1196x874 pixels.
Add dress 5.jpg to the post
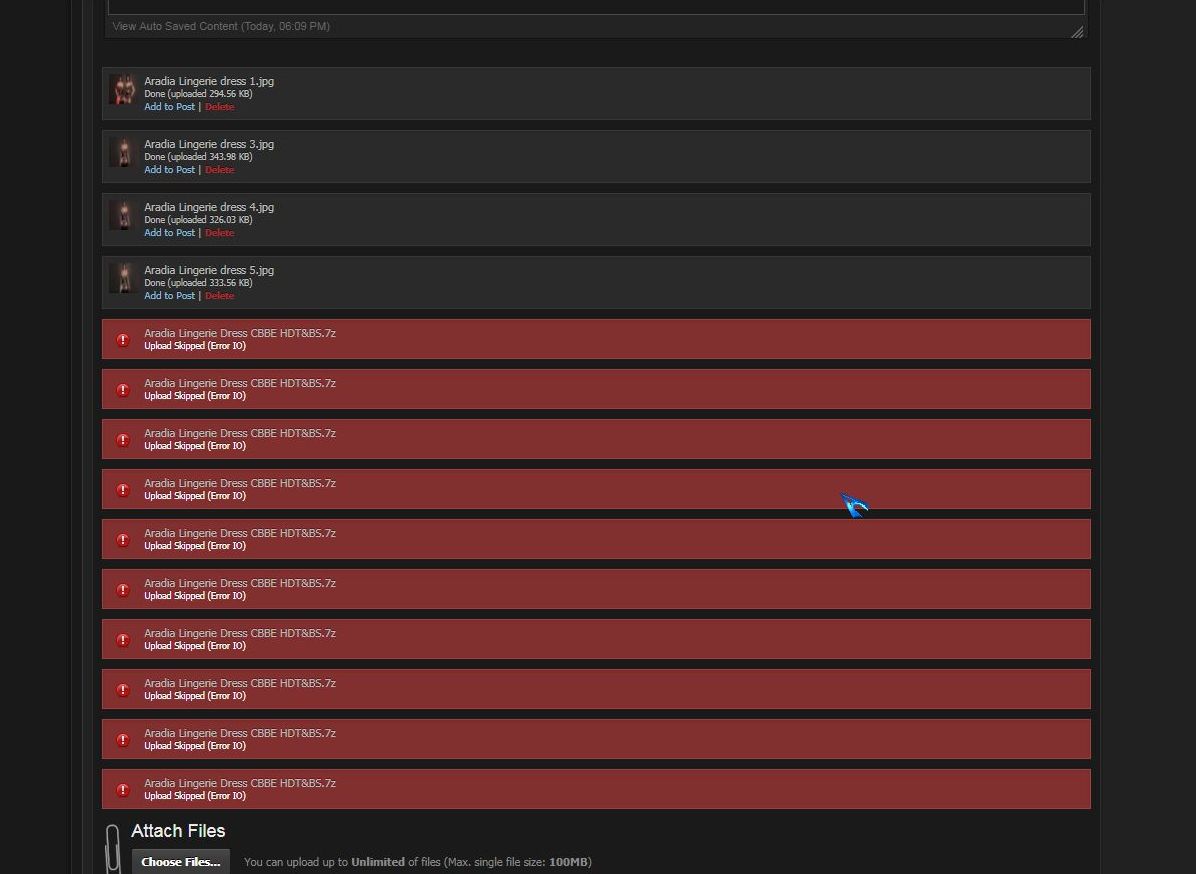pos(169,296)
